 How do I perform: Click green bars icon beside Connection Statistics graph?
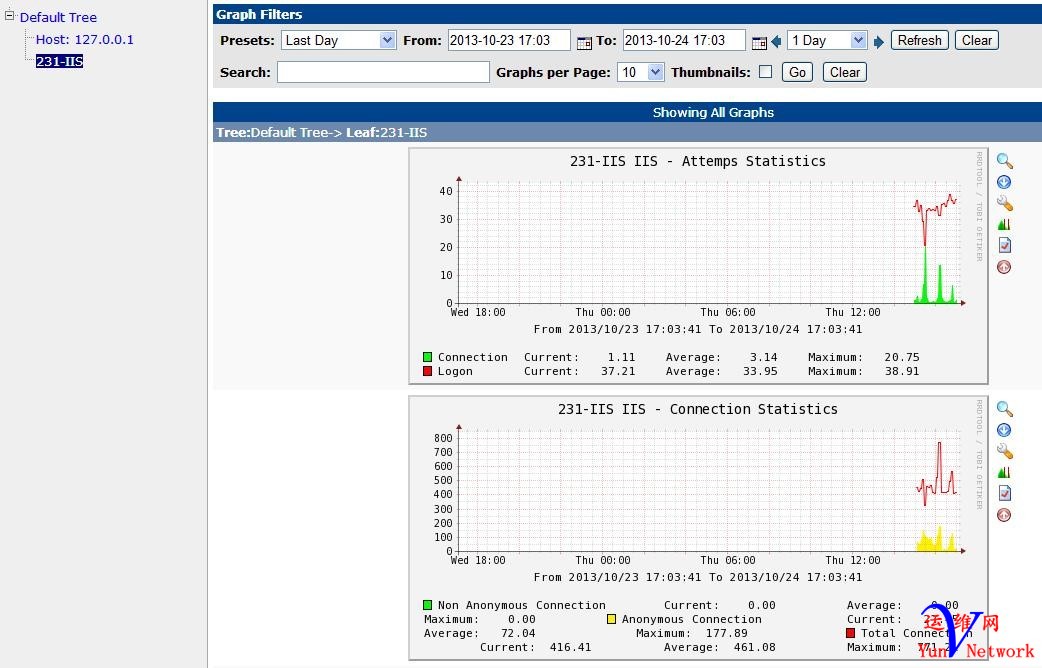[x=1004, y=473]
